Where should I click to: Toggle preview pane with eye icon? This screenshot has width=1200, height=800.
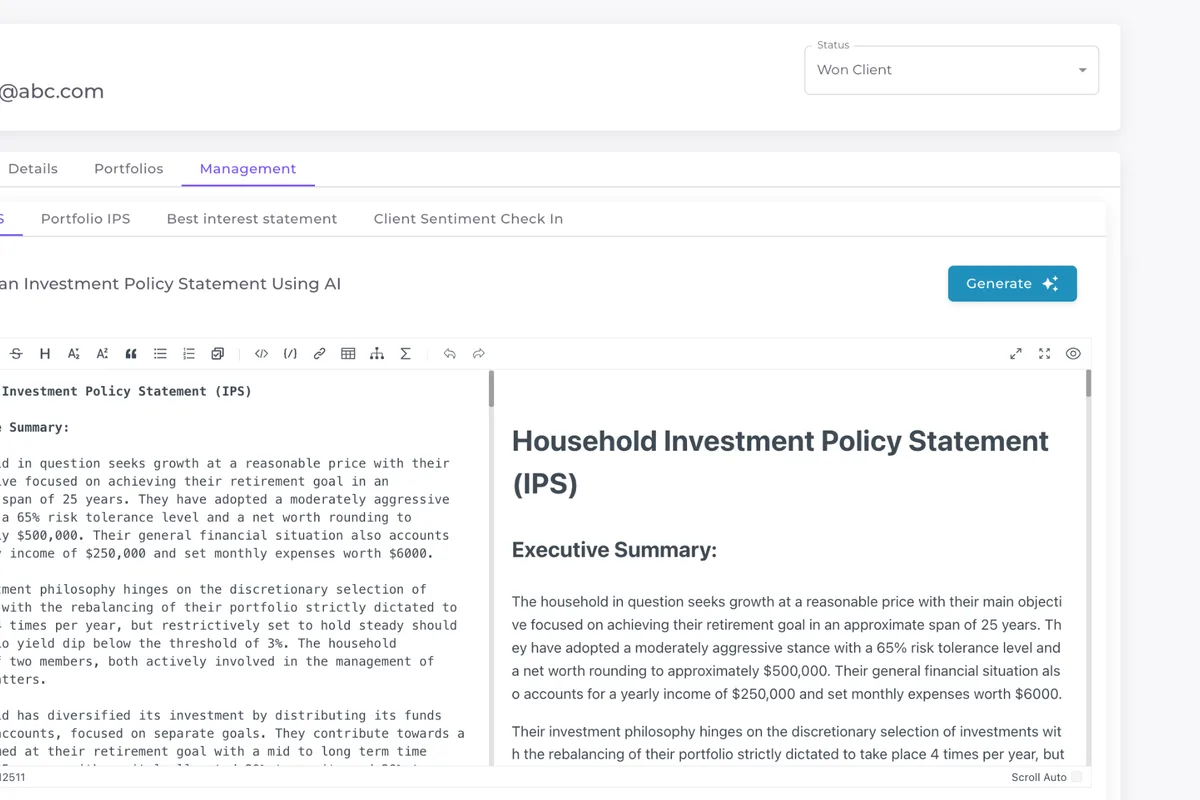click(x=1073, y=354)
